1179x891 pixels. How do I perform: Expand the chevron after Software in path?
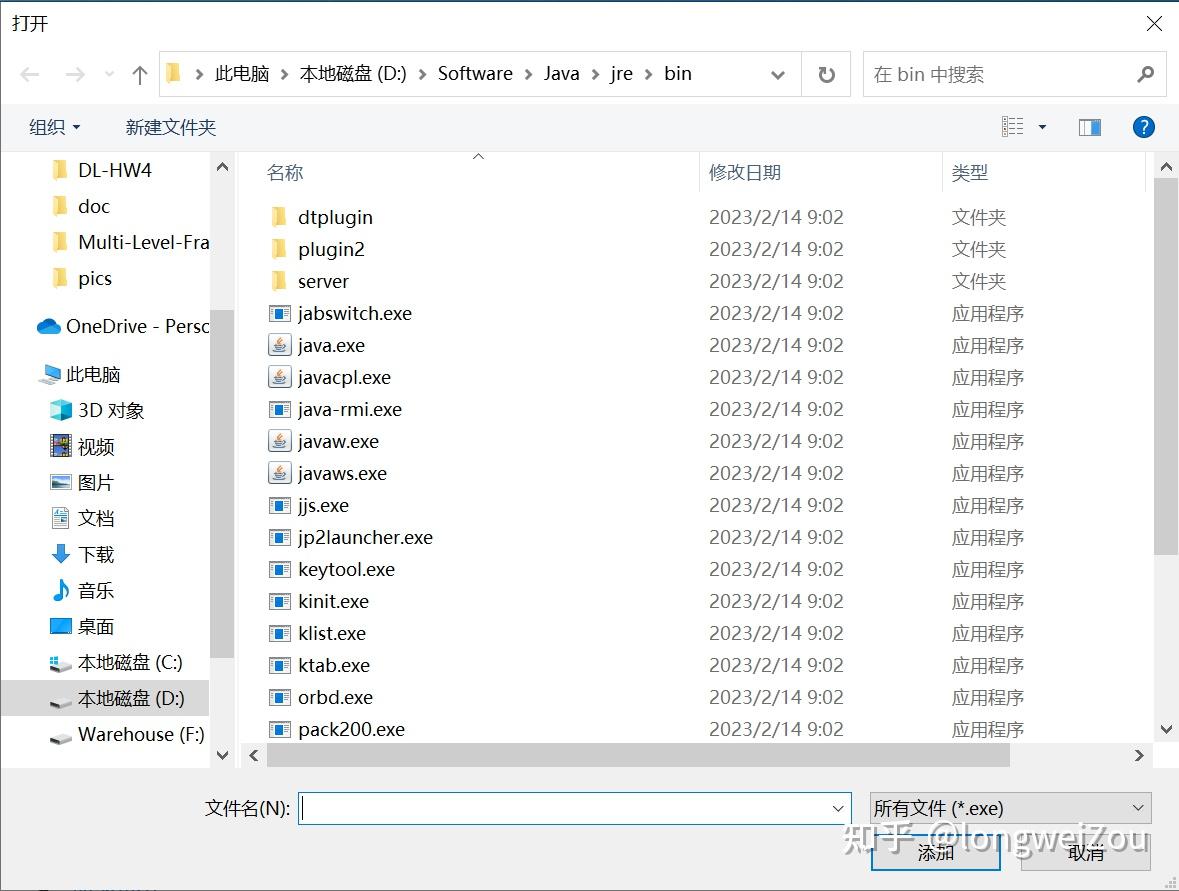[x=529, y=74]
